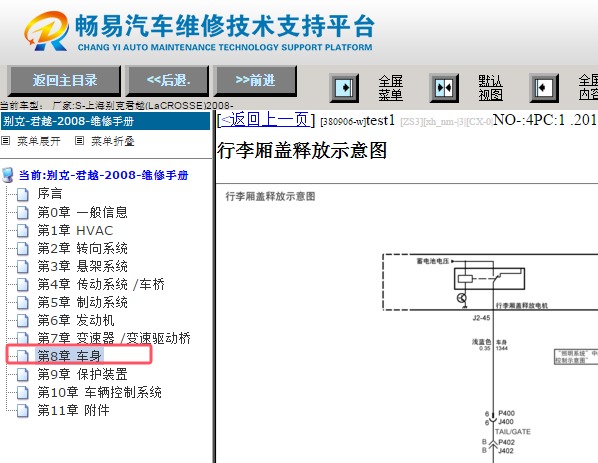Screen dimensions: 598x463
Task: Open 第1章 HVAC chapter
Action: tap(75, 230)
